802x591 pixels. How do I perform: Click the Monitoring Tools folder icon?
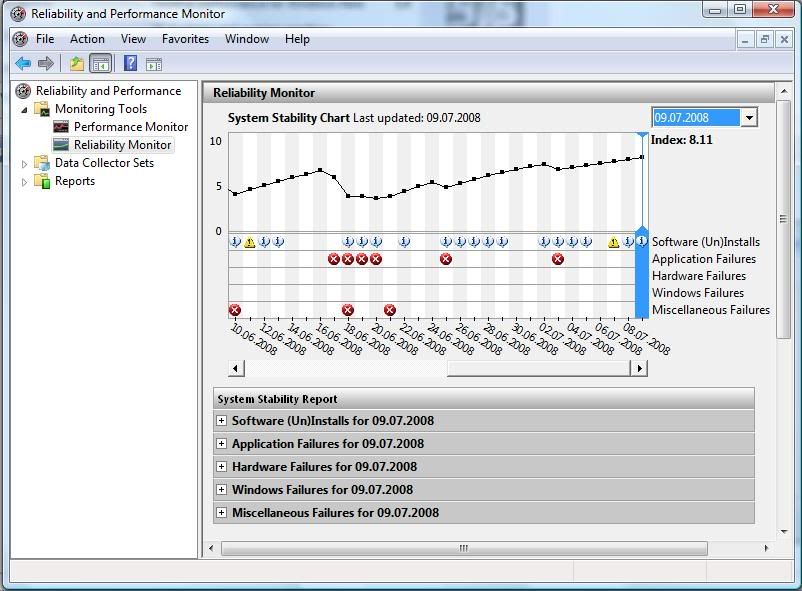pos(42,108)
